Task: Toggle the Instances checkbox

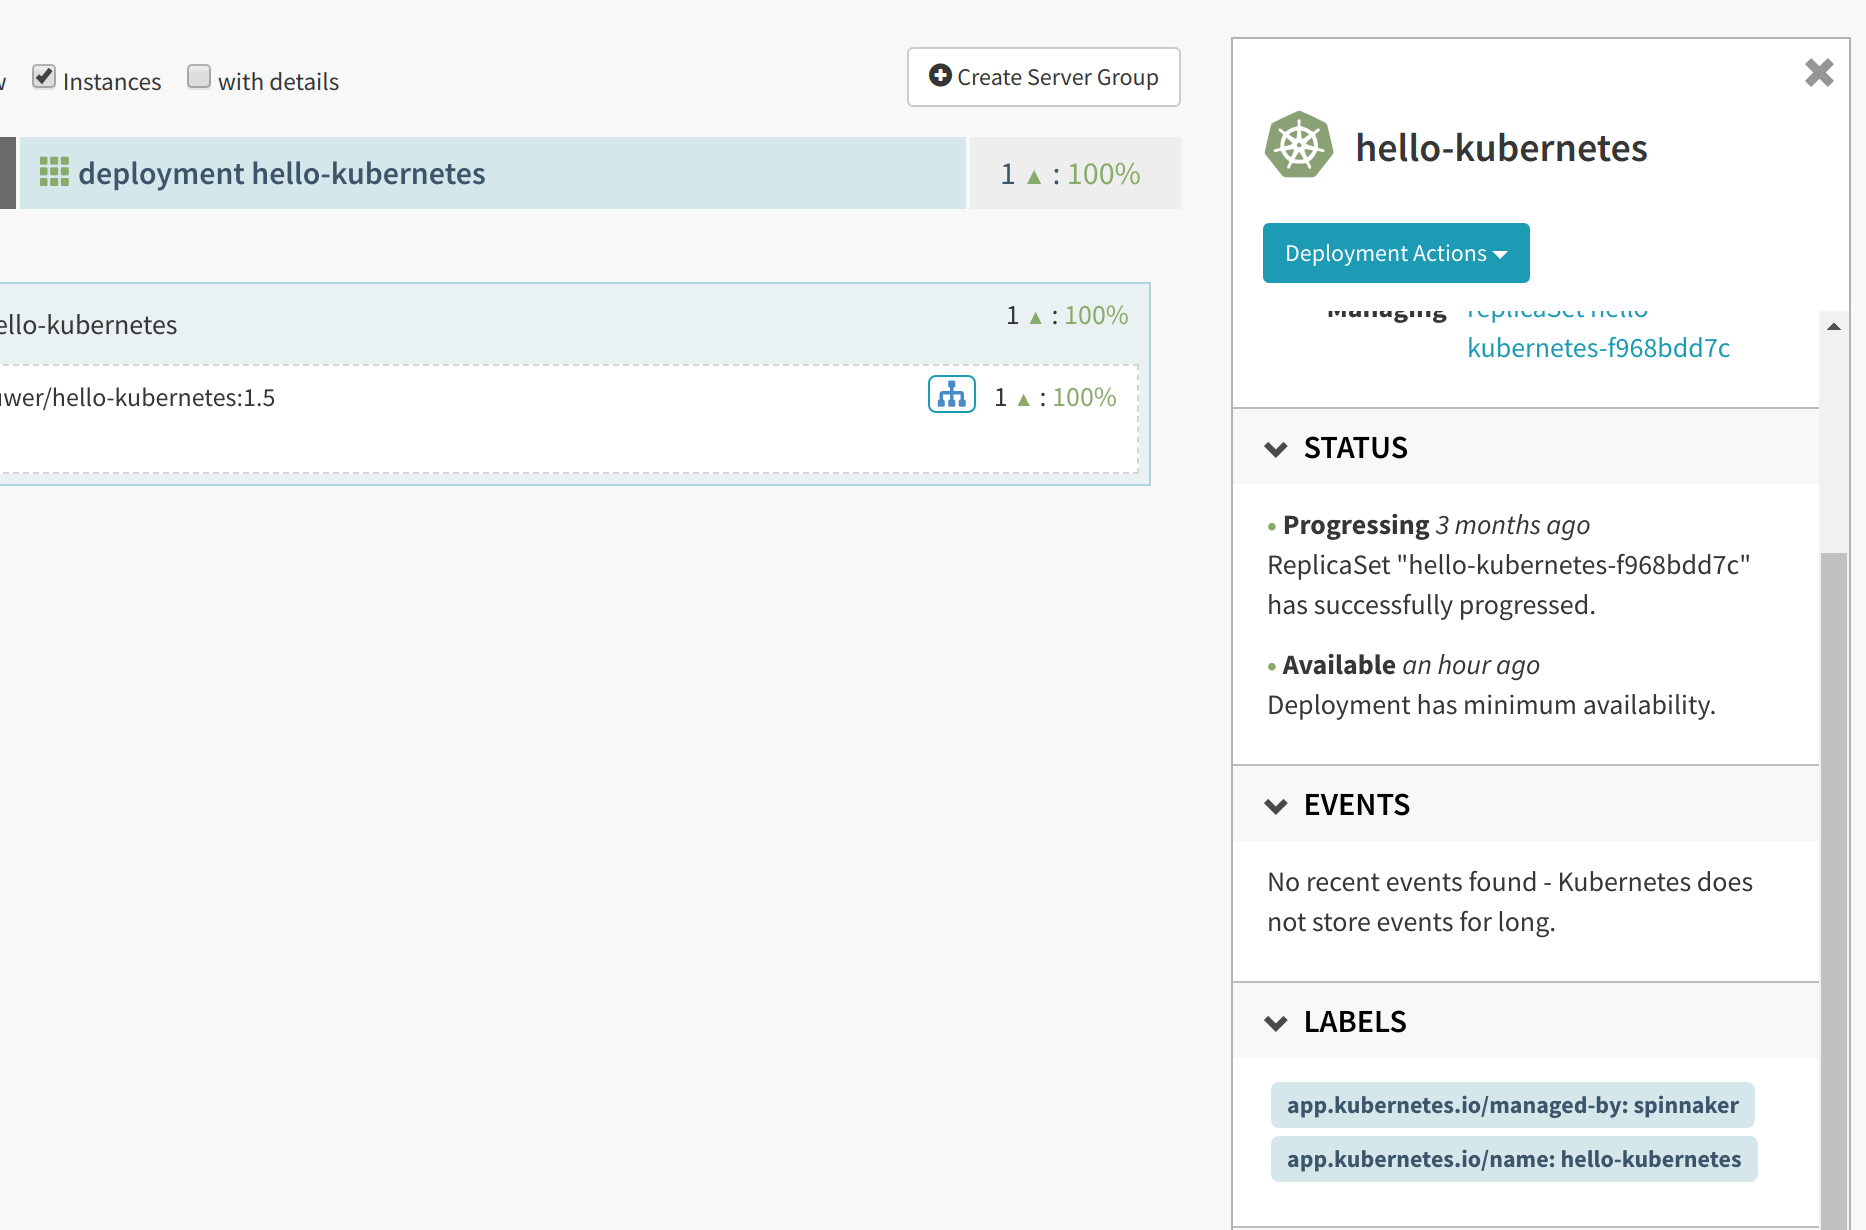Action: 44,77
